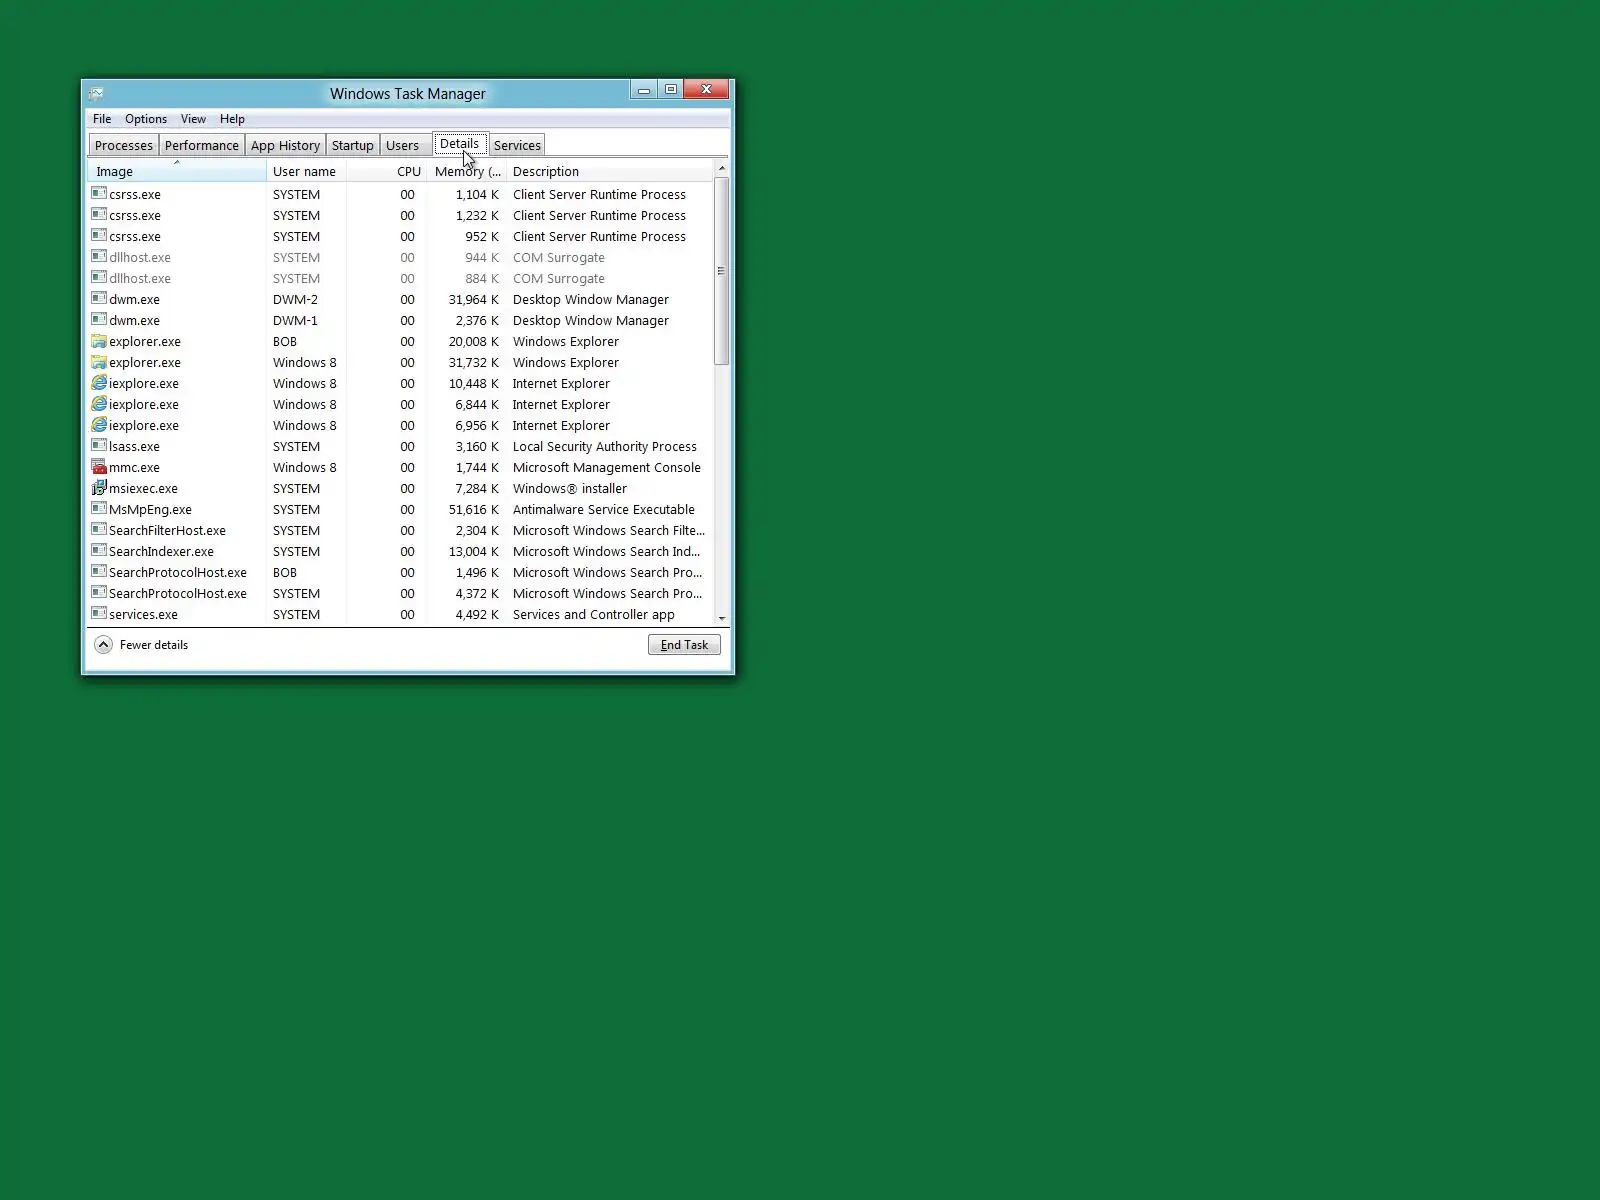Click the explorer.exe folder icon using 31,732 K
The height and width of the screenshot is (1200, 1600).
pyautogui.click(x=99, y=361)
